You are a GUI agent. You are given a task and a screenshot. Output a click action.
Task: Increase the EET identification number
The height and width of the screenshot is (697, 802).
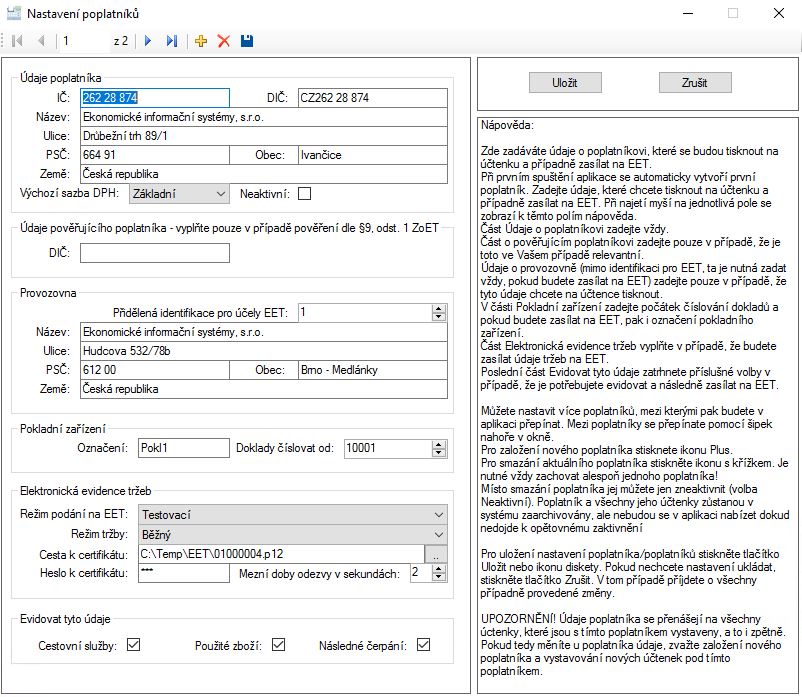coord(439,309)
